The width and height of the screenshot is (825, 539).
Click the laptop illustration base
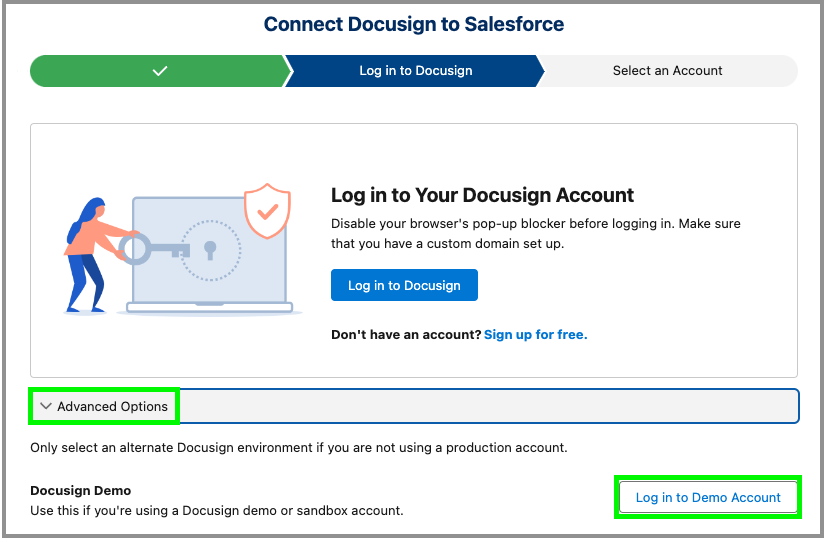pos(210,307)
